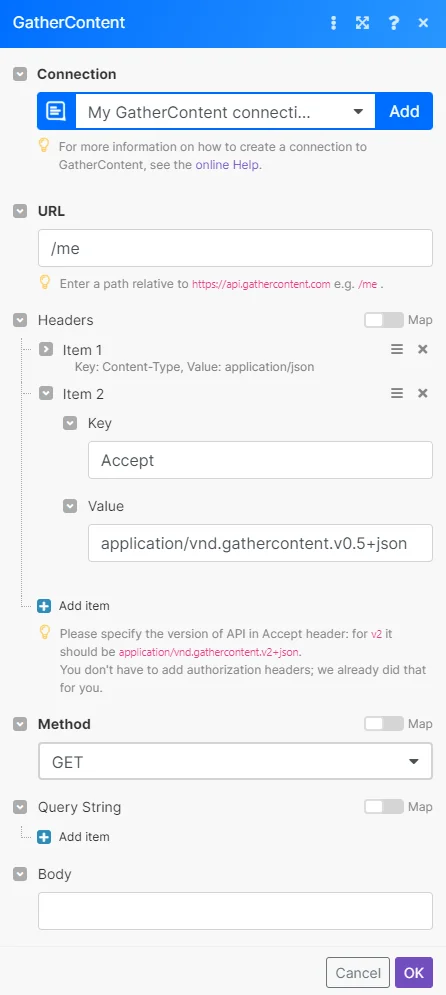Click the OK button
Image resolution: width=446 pixels, height=995 pixels.
(414, 973)
